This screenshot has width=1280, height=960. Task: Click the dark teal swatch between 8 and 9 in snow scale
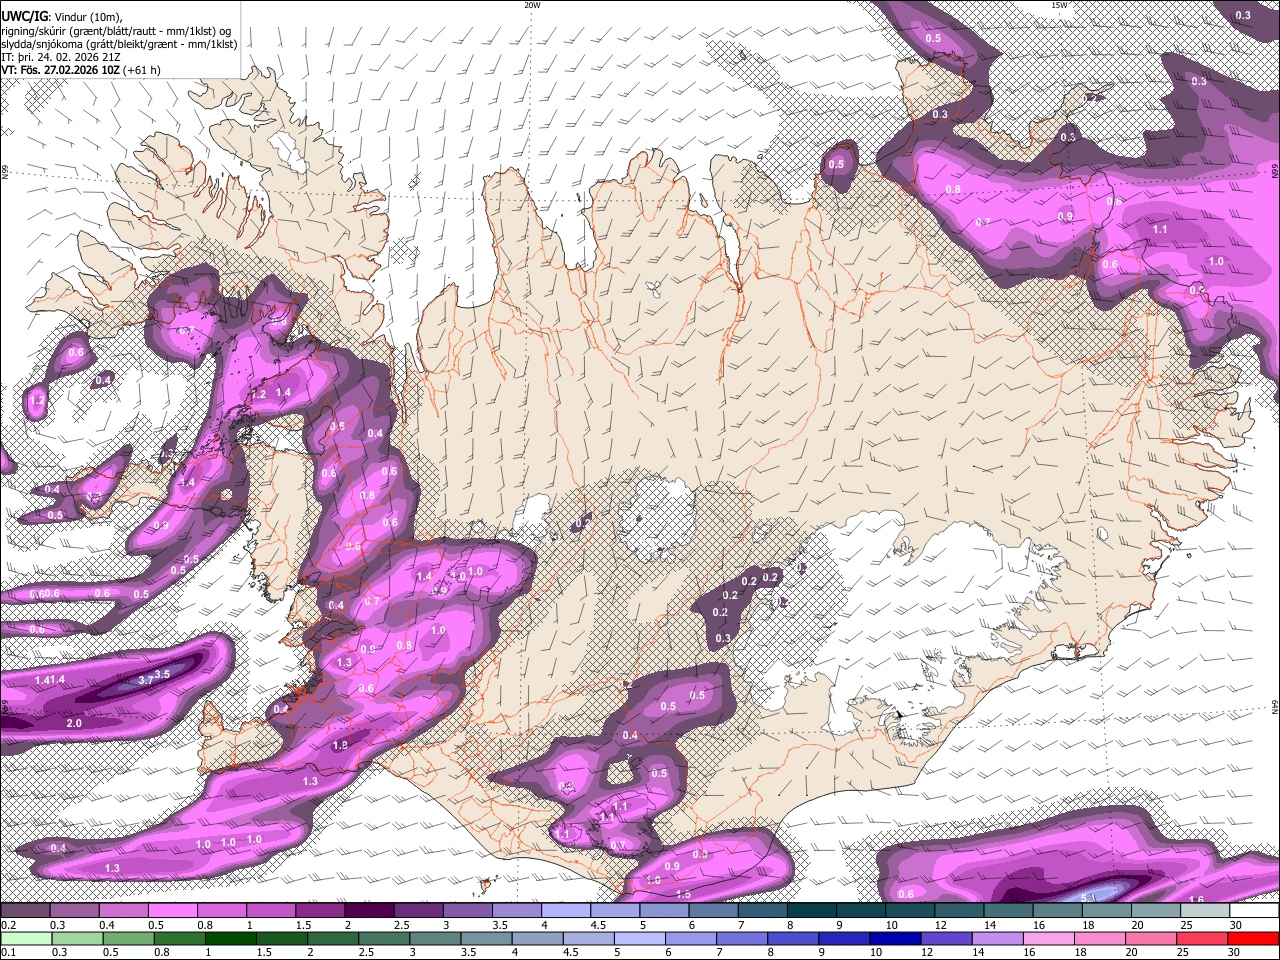[812, 911]
